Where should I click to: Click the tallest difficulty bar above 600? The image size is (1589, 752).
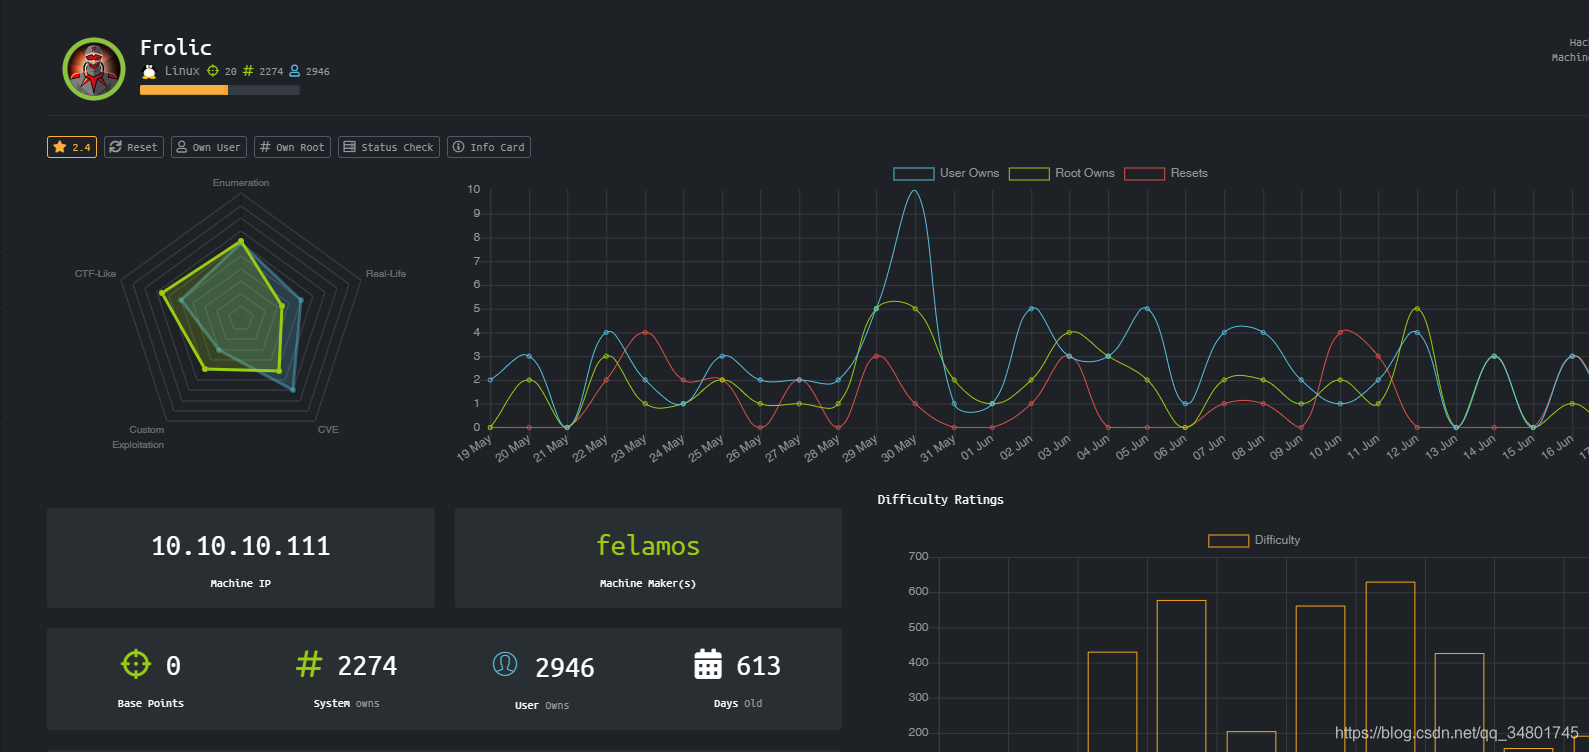tap(1390, 666)
